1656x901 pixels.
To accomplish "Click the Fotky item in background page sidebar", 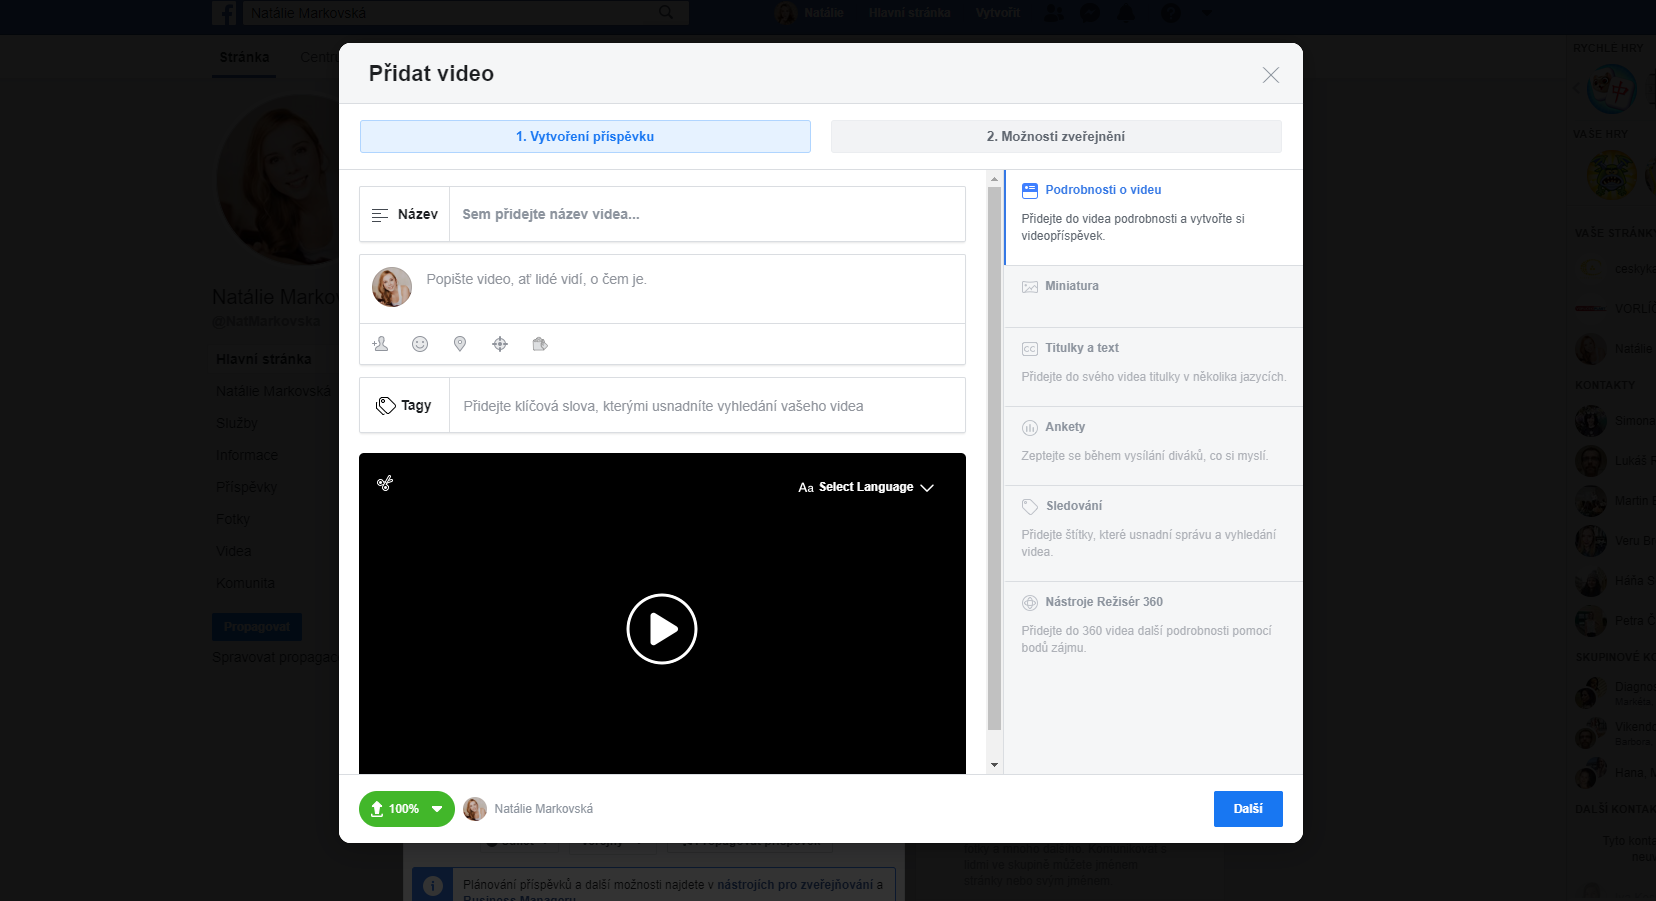I will point(233,519).
